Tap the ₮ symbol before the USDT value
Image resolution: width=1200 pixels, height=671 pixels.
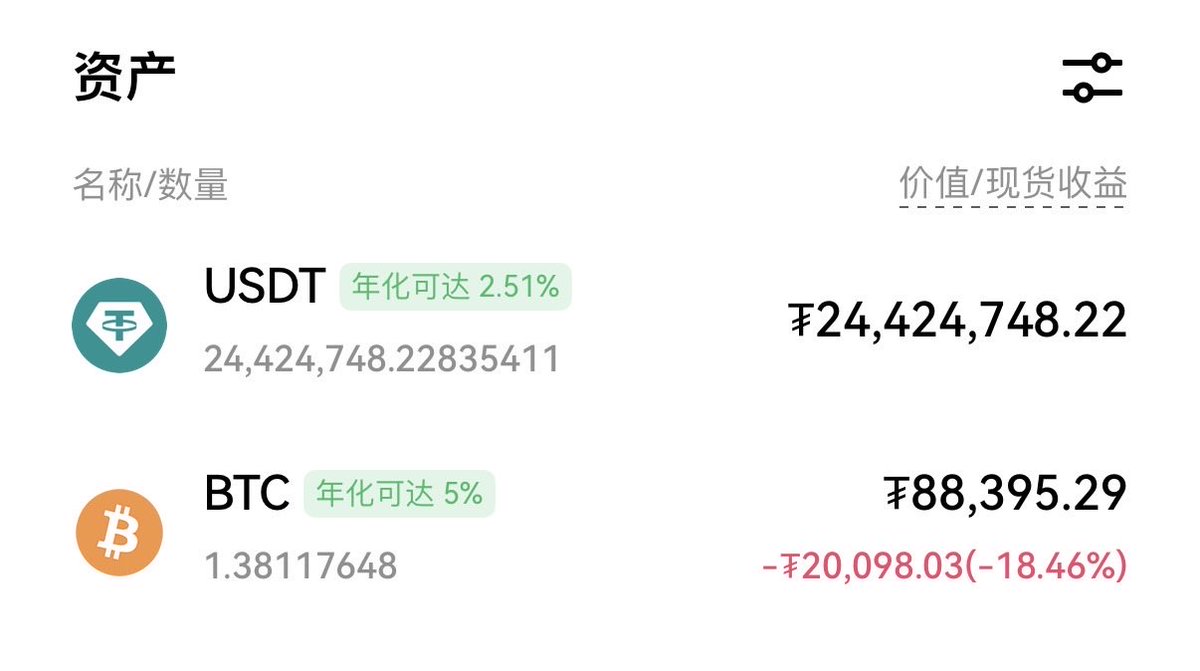(800, 321)
